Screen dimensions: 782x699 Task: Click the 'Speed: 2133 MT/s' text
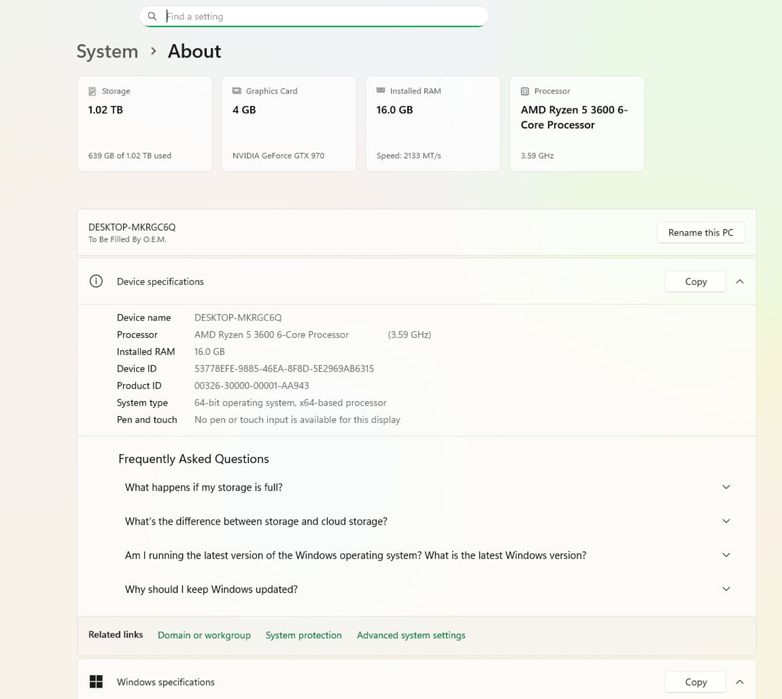pyautogui.click(x=409, y=156)
